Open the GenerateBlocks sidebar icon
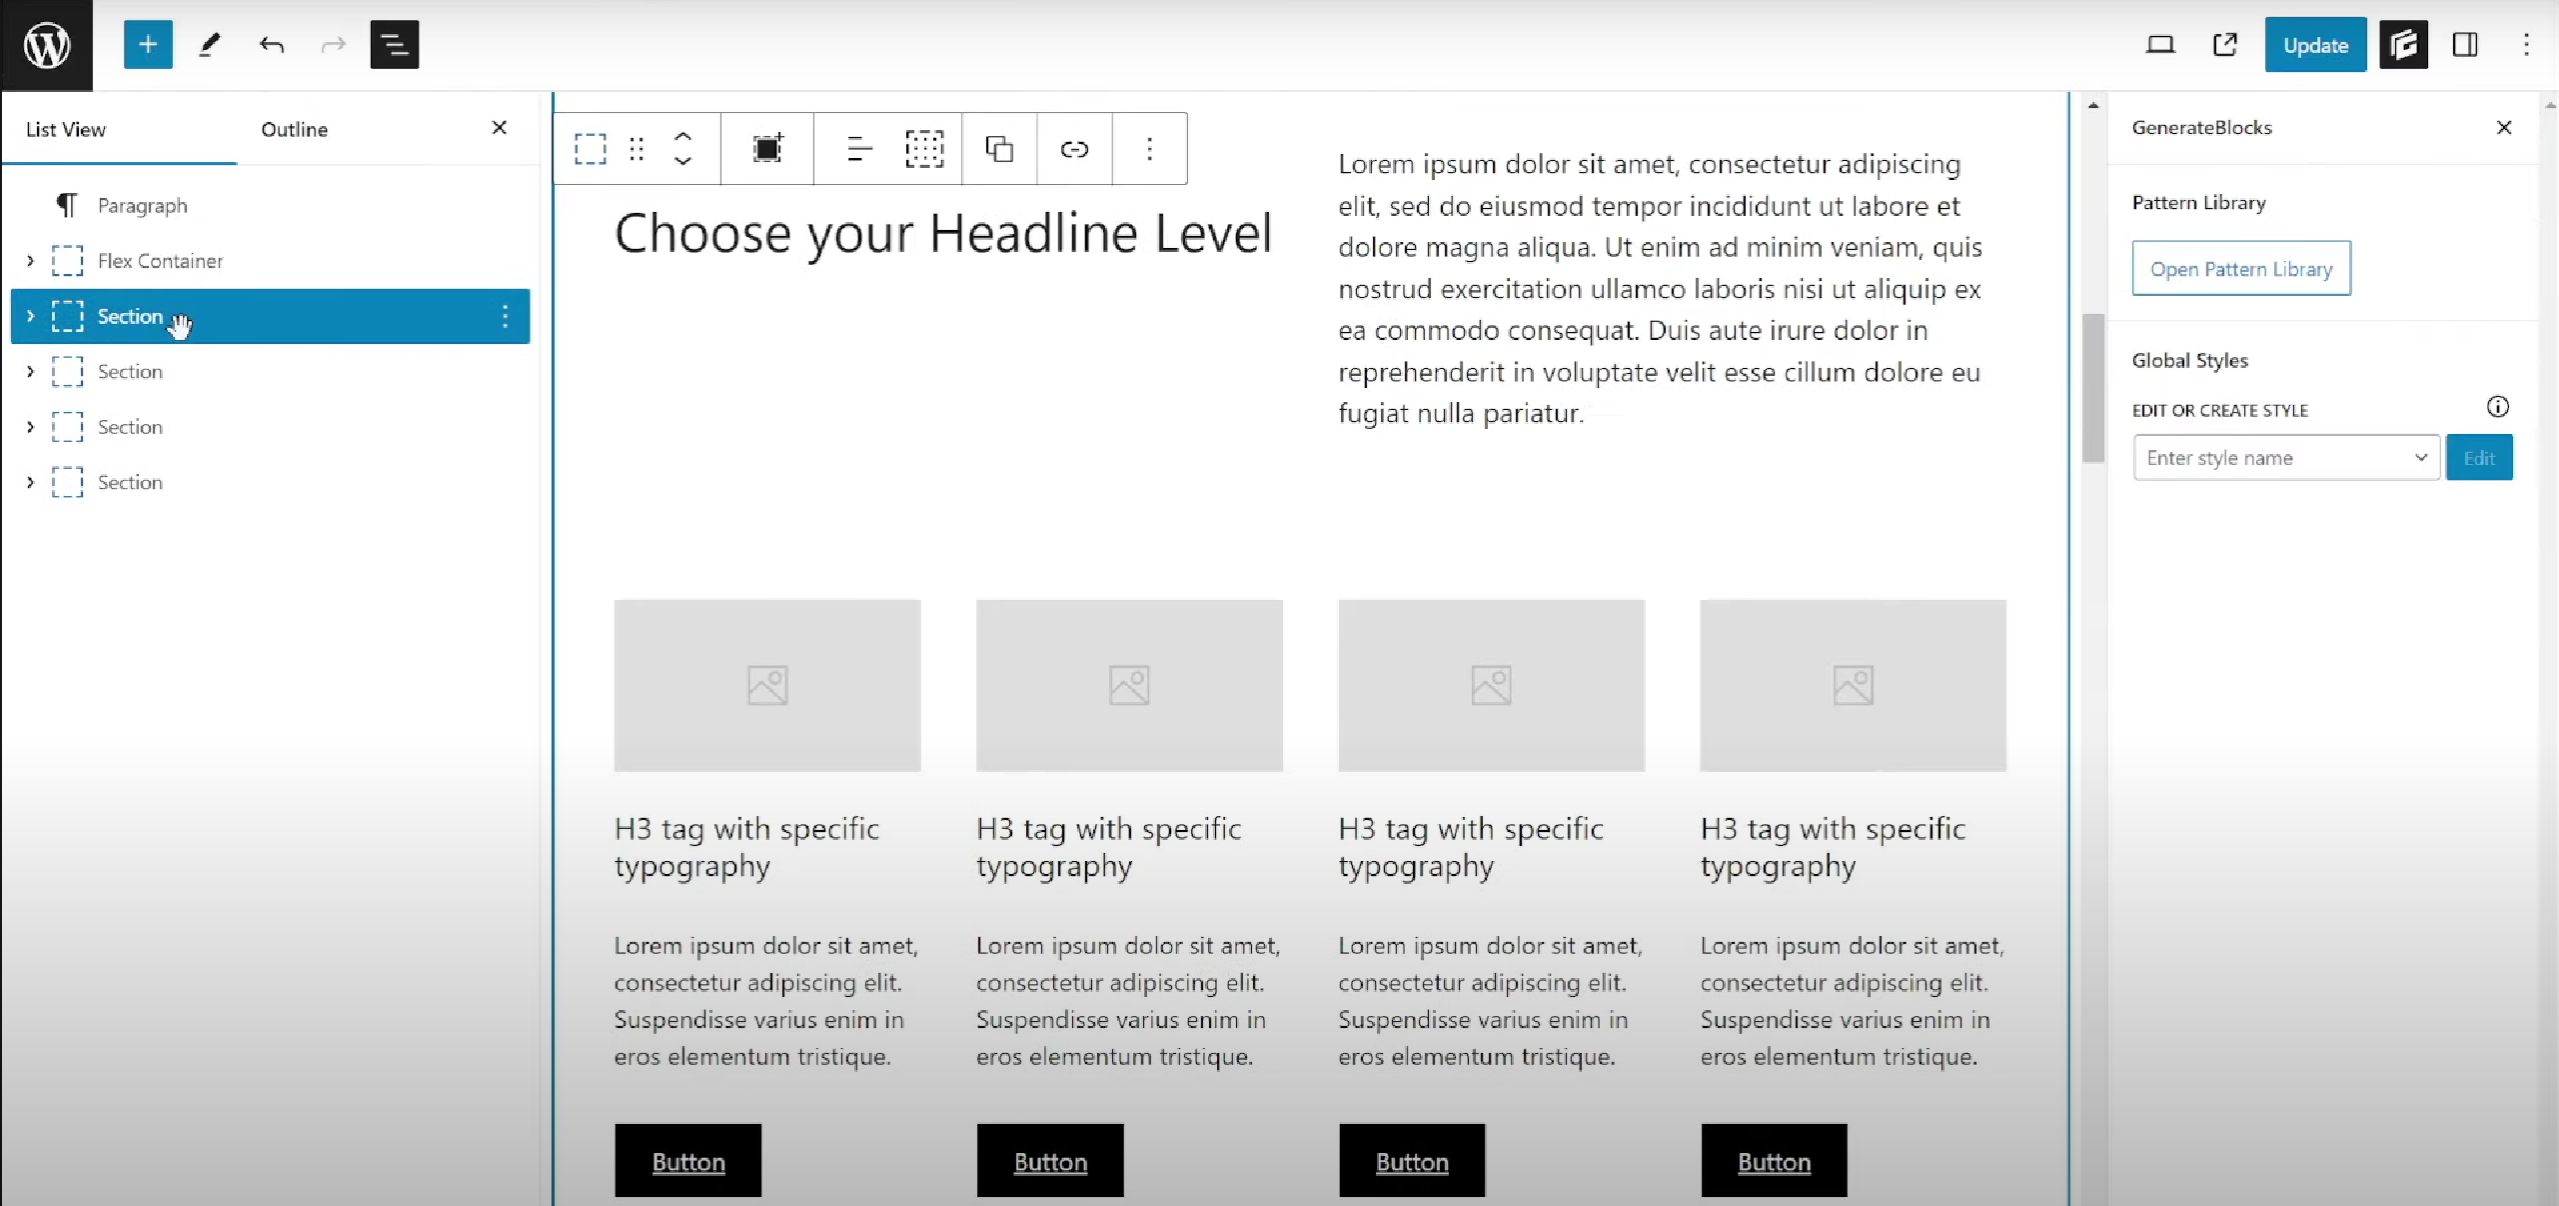Screen dimensions: 2559x1206 click(x=2403, y=45)
